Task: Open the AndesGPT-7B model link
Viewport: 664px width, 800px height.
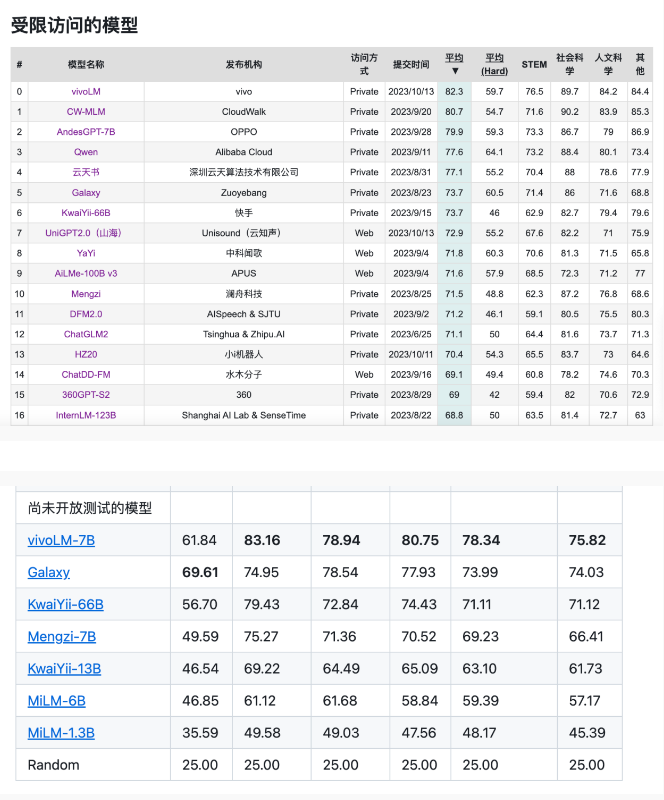Action: (86, 132)
